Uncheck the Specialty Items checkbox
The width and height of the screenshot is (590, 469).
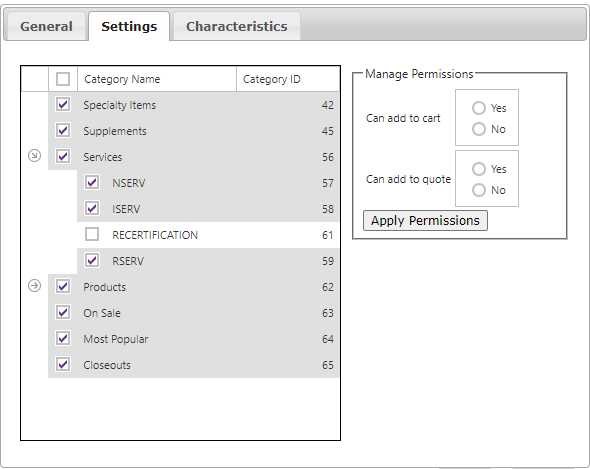63,104
